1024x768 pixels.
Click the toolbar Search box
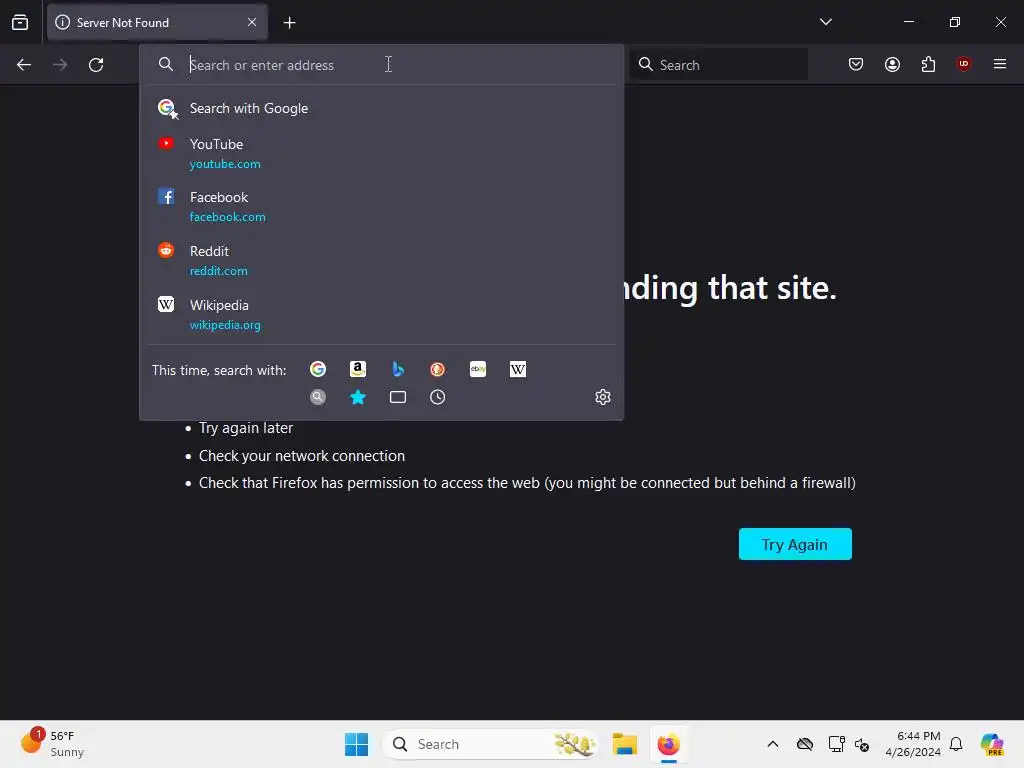[x=718, y=65]
